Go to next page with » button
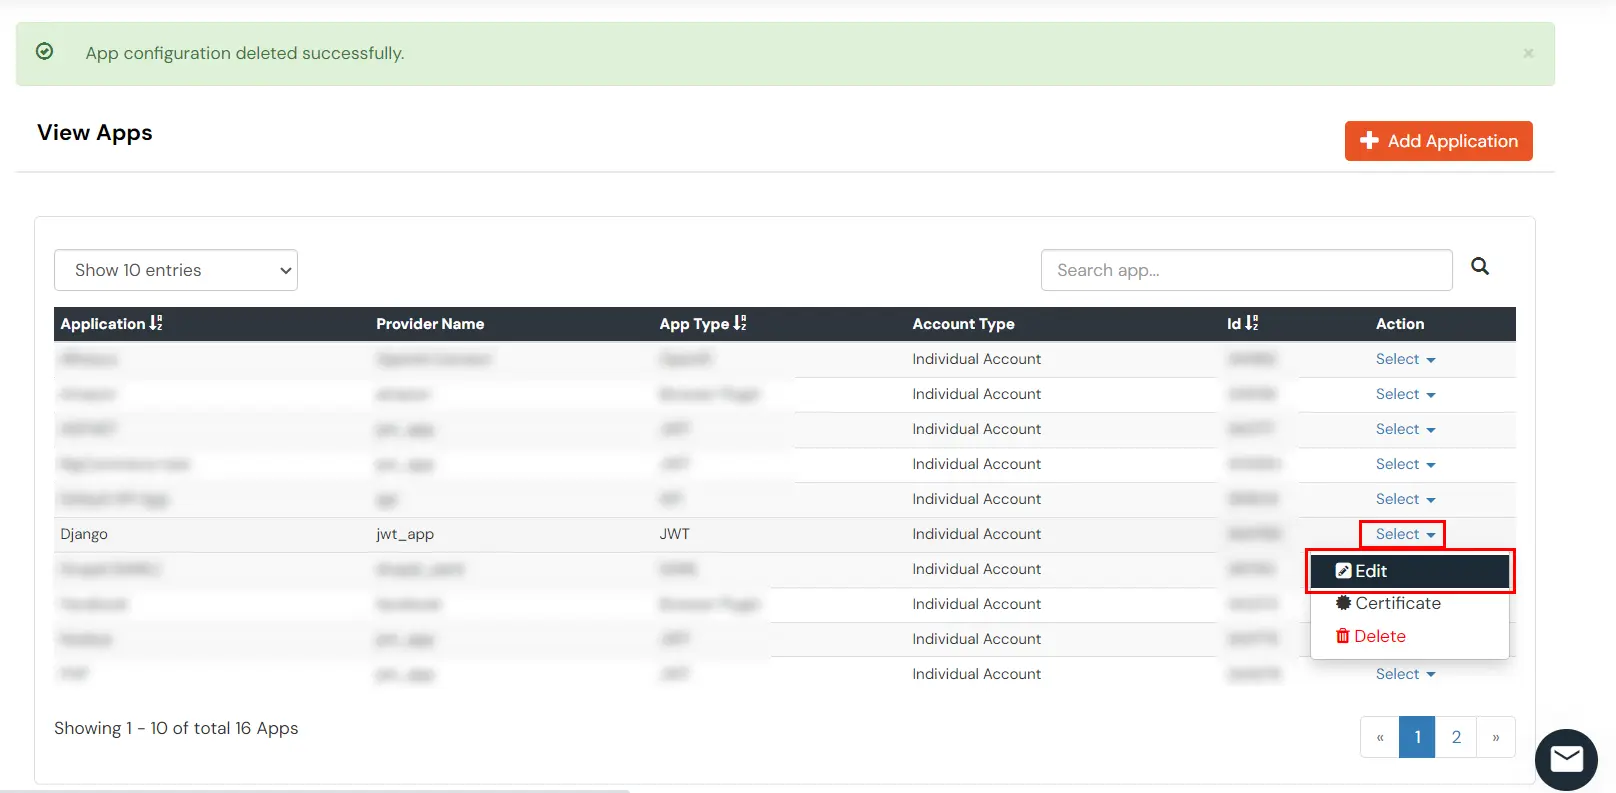1616x793 pixels. click(x=1496, y=737)
